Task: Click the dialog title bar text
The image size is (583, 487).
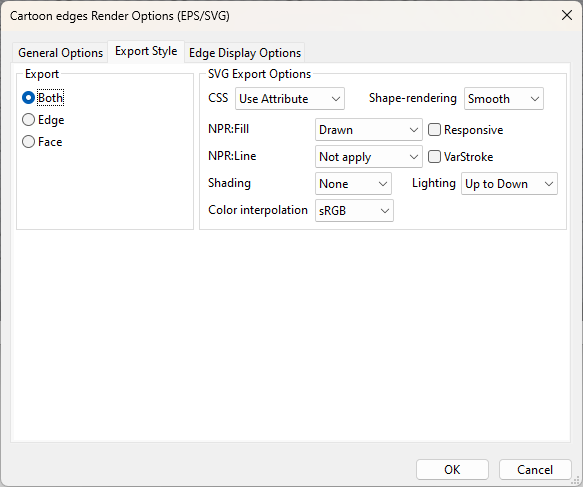Action: point(120,16)
